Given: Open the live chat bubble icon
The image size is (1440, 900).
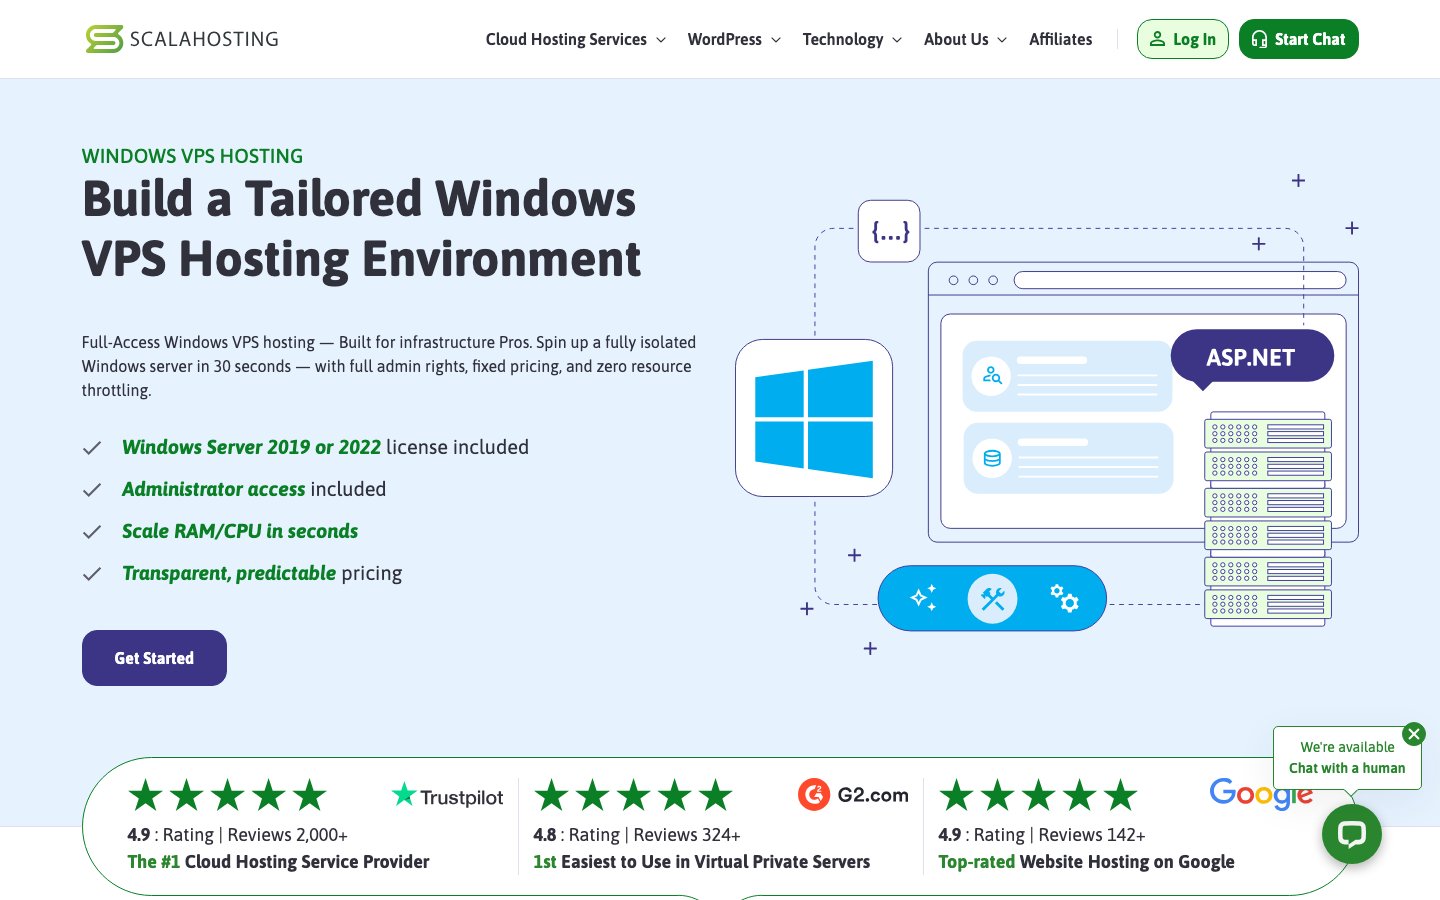Looking at the screenshot, I should tap(1351, 834).
